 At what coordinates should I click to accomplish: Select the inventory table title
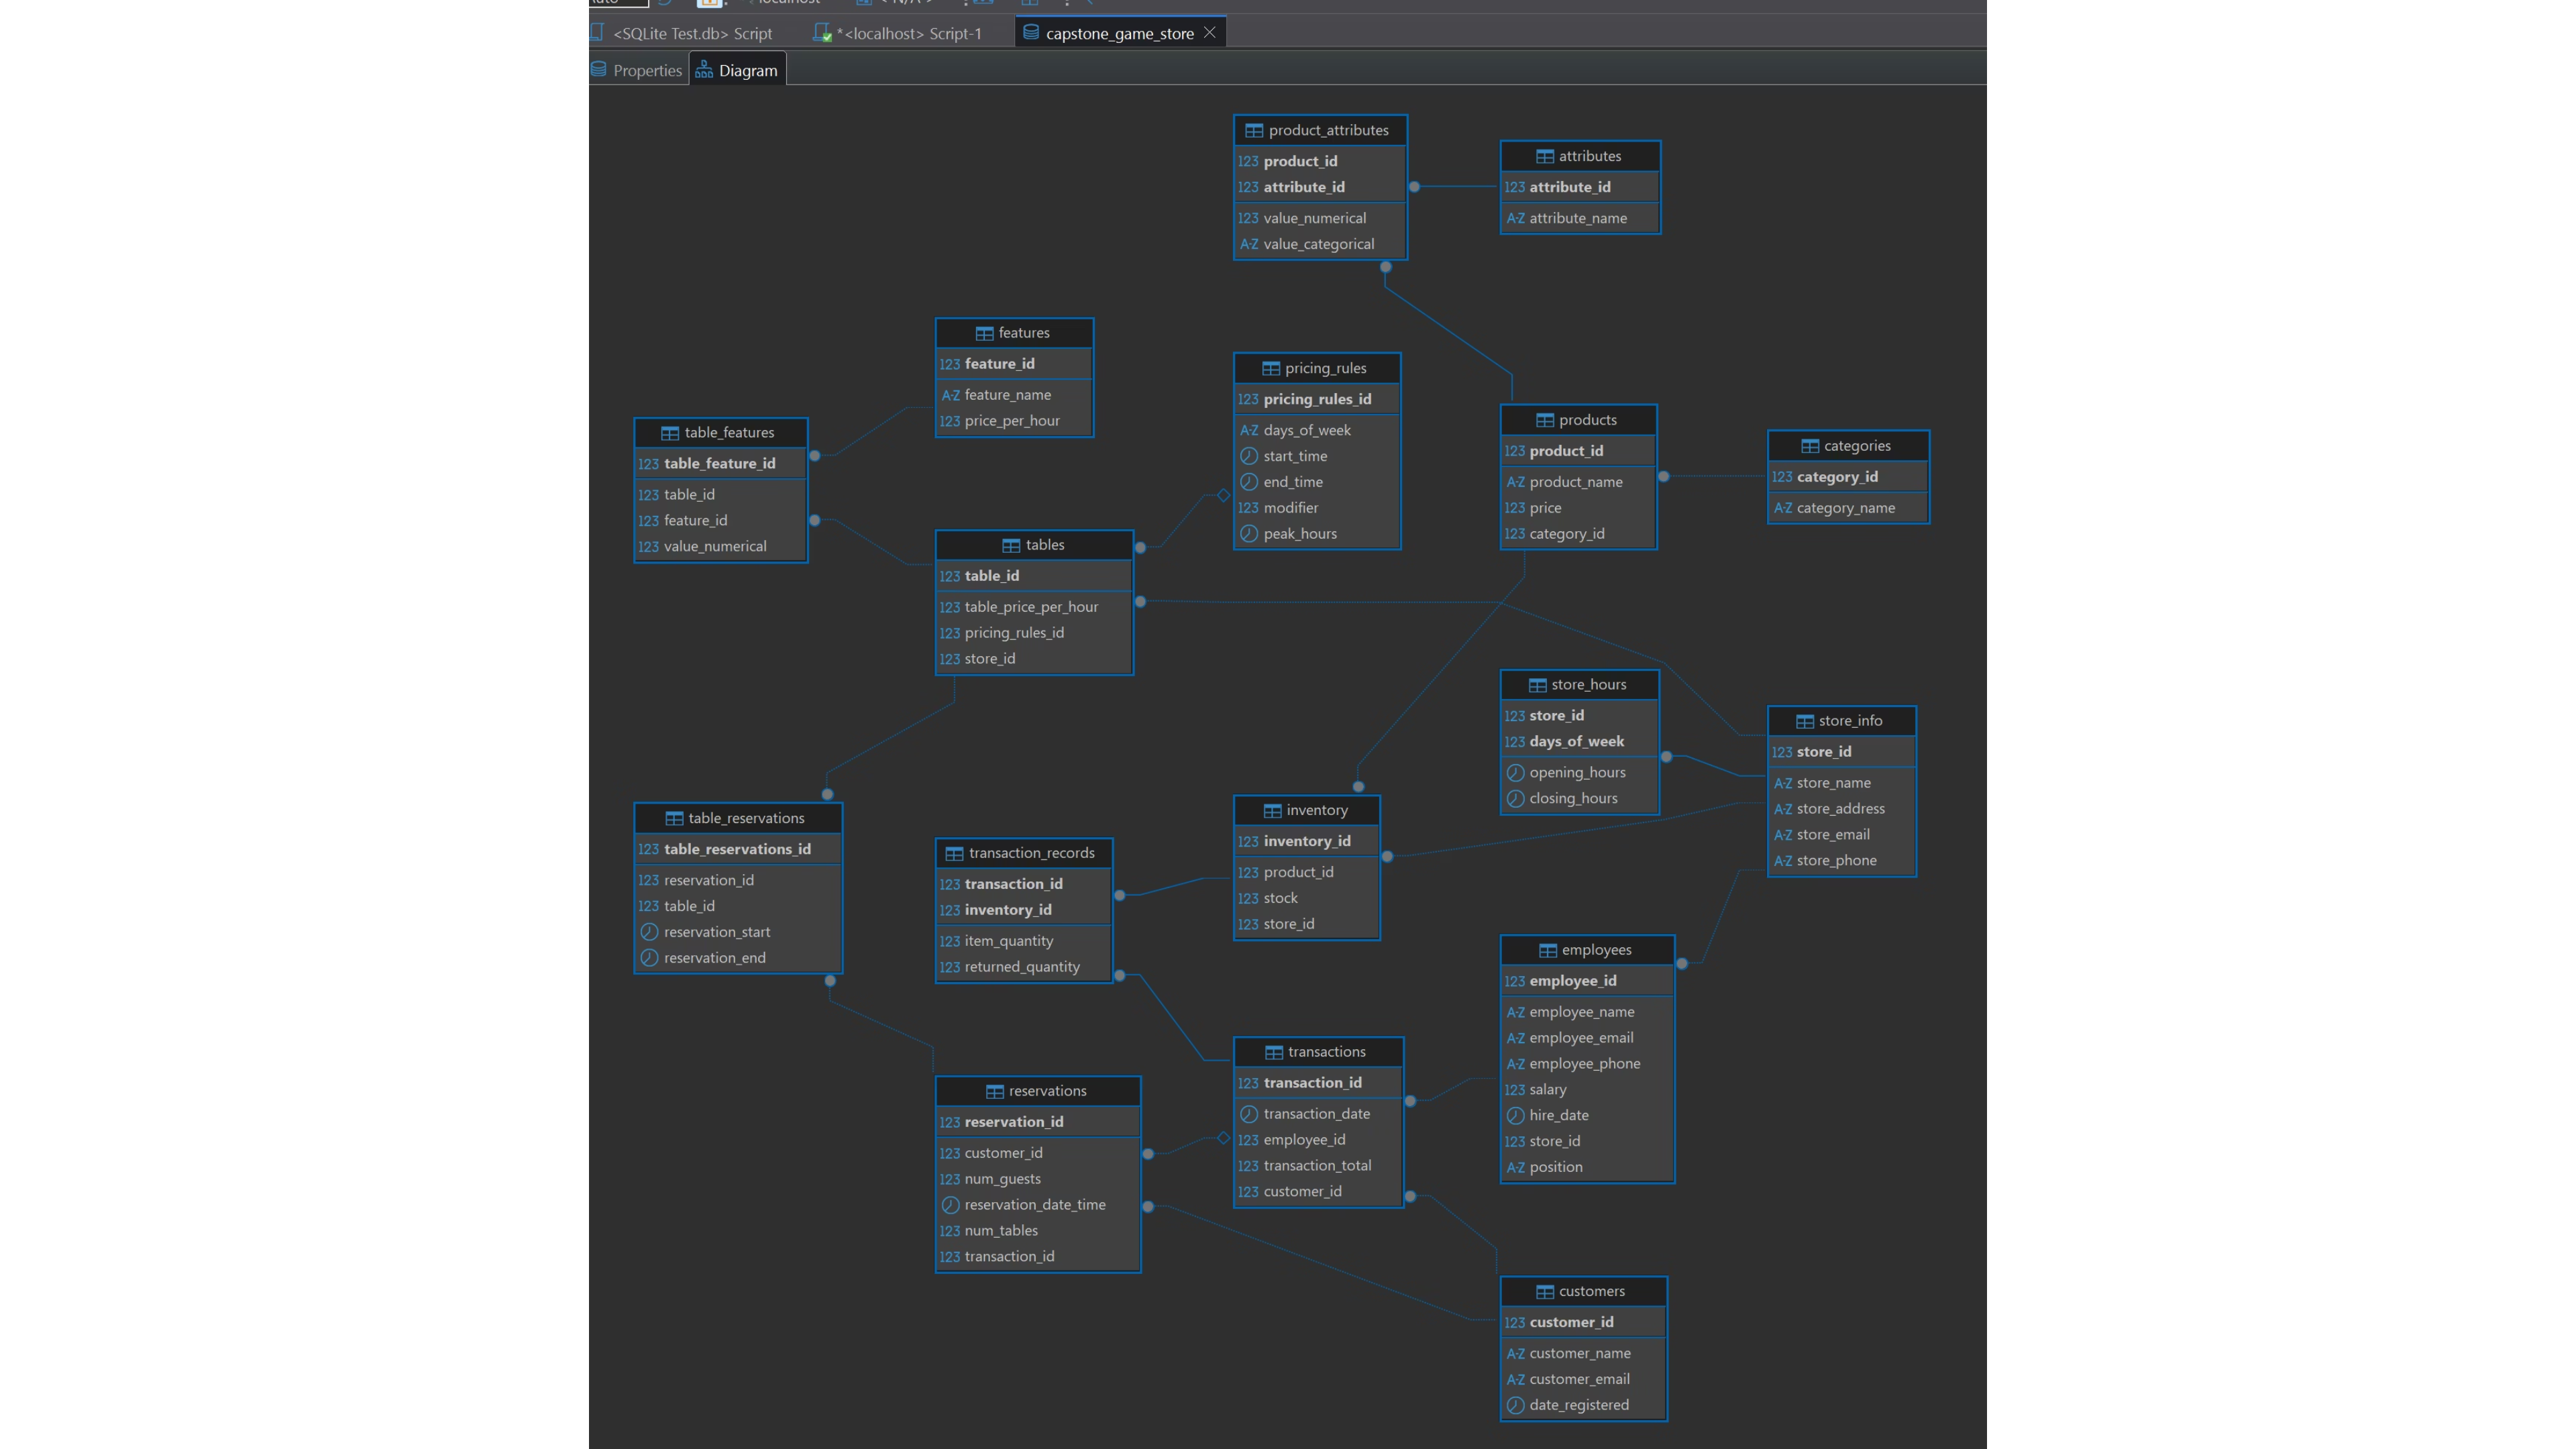click(x=1316, y=810)
